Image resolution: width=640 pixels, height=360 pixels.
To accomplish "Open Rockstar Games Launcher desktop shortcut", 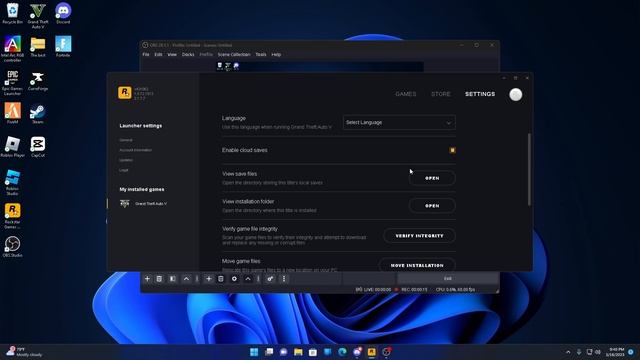I will click(x=13, y=216).
